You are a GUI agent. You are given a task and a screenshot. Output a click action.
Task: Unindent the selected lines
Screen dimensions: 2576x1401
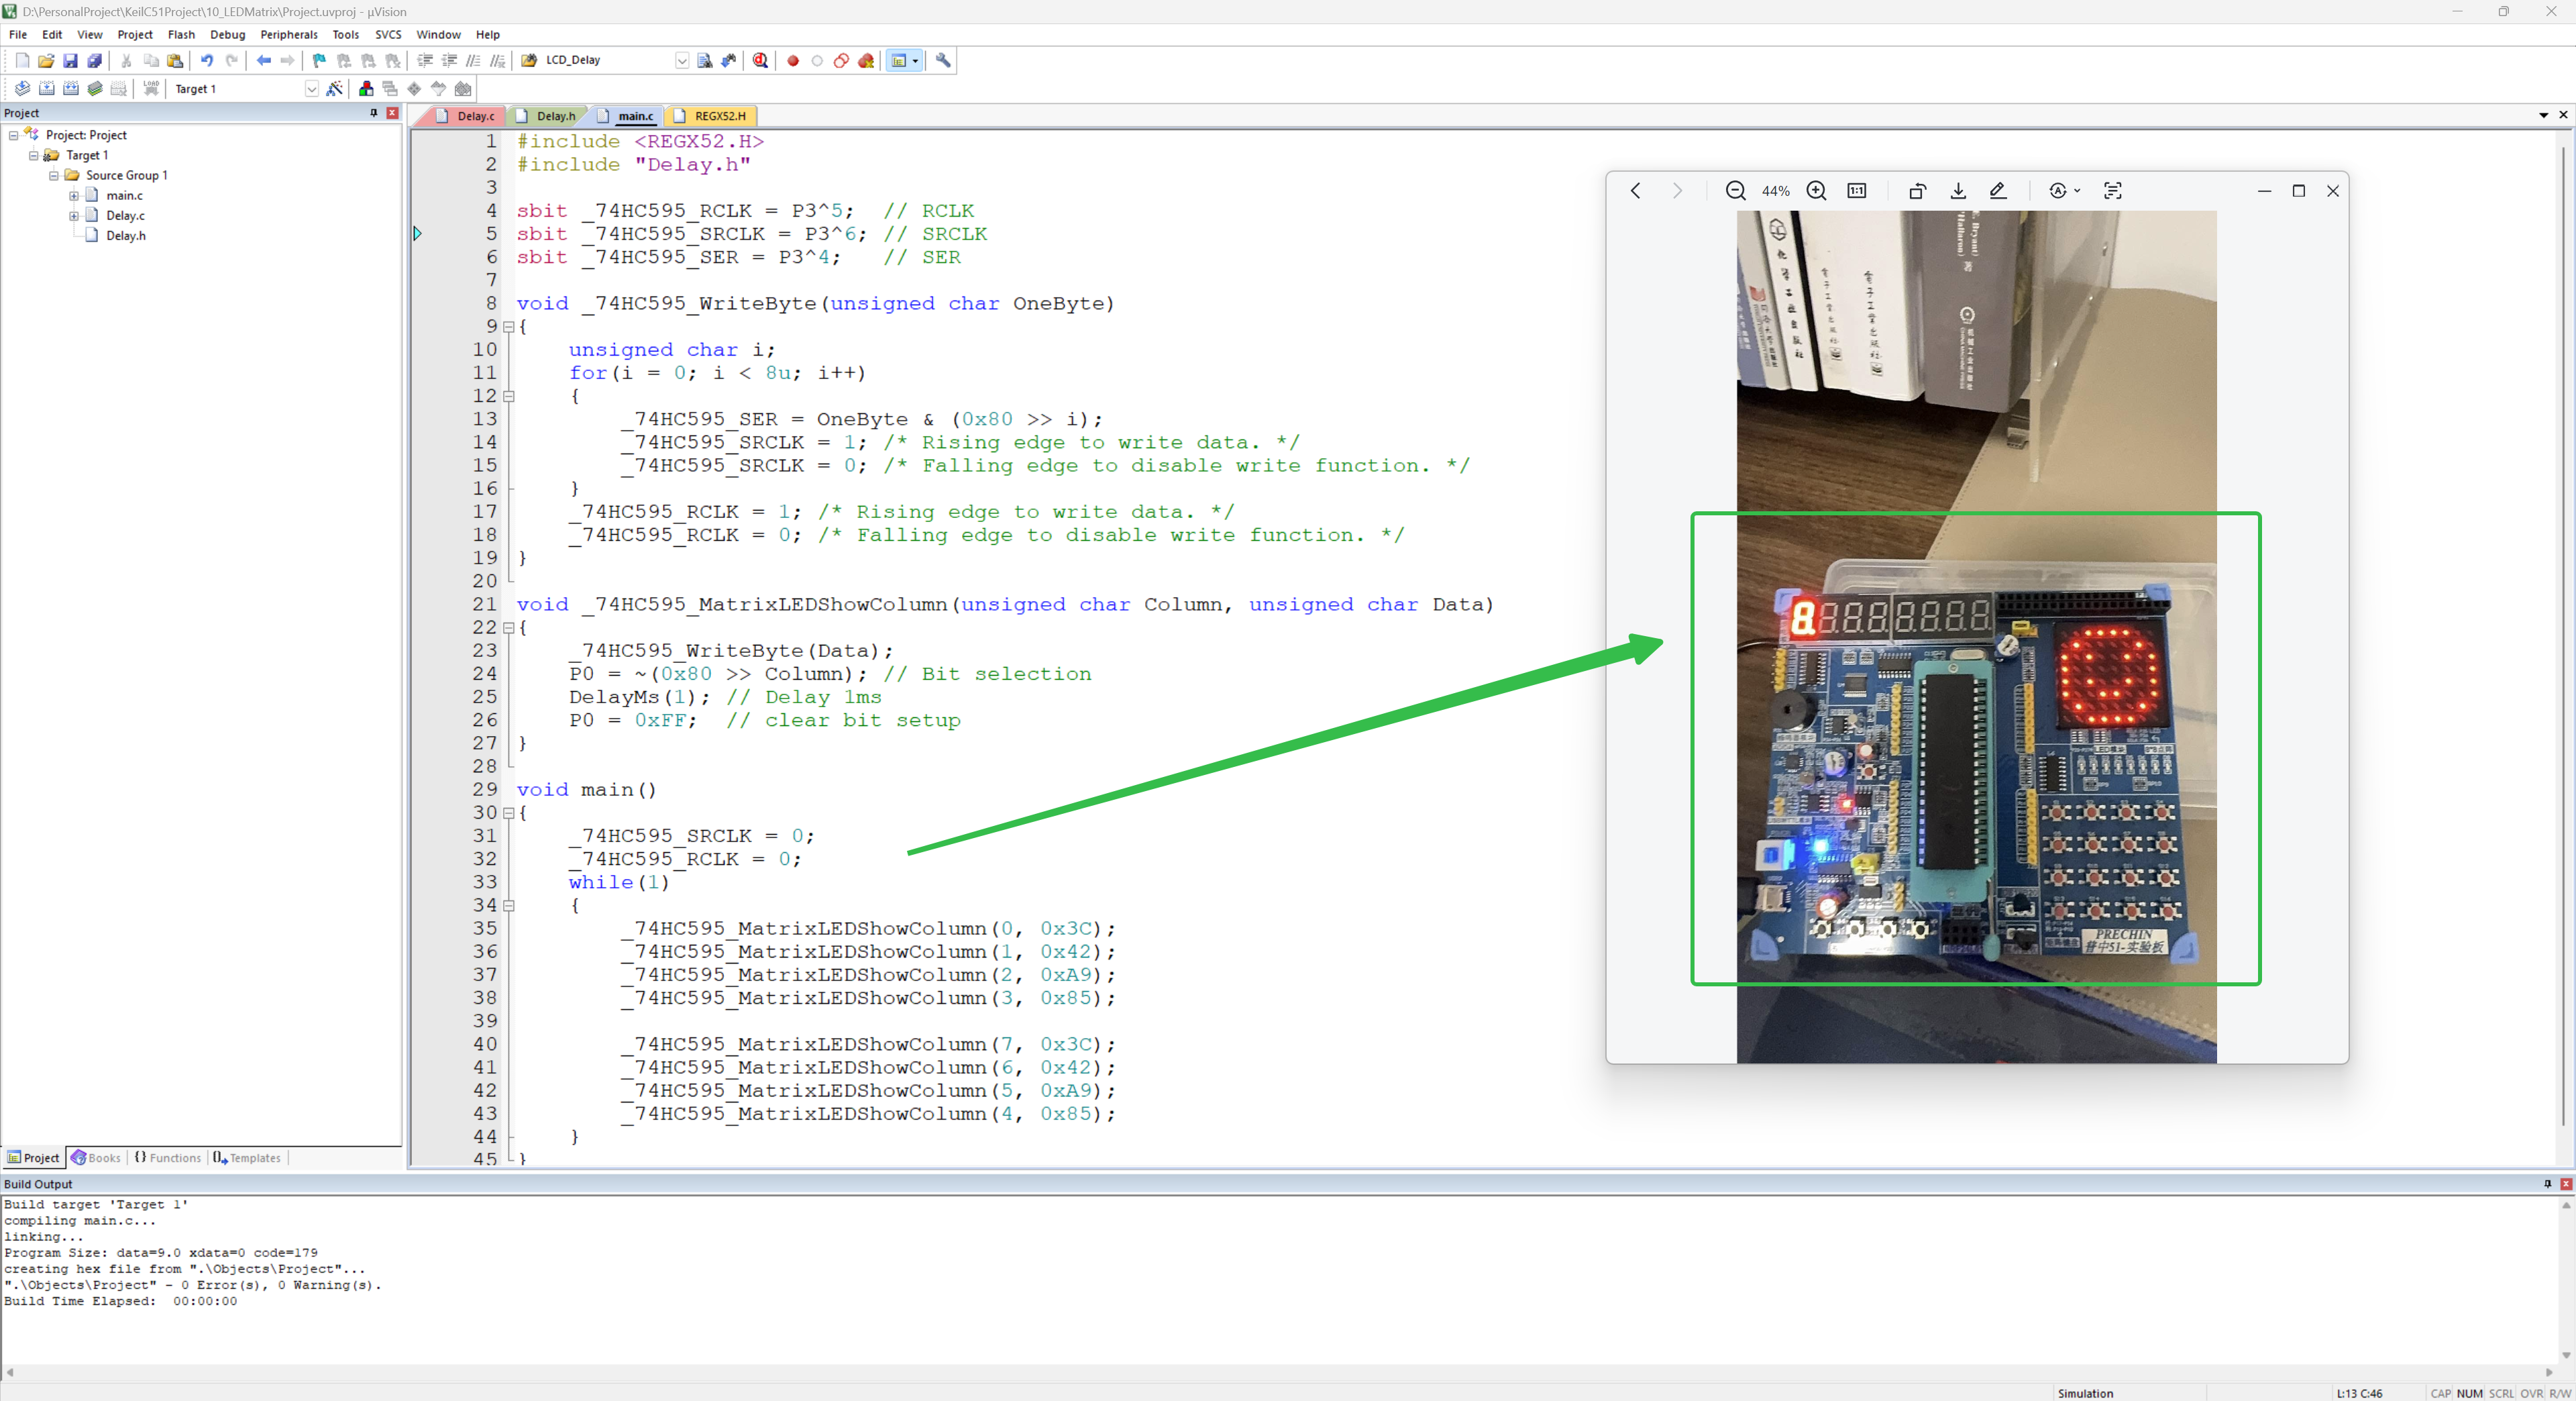pyautogui.click(x=449, y=61)
